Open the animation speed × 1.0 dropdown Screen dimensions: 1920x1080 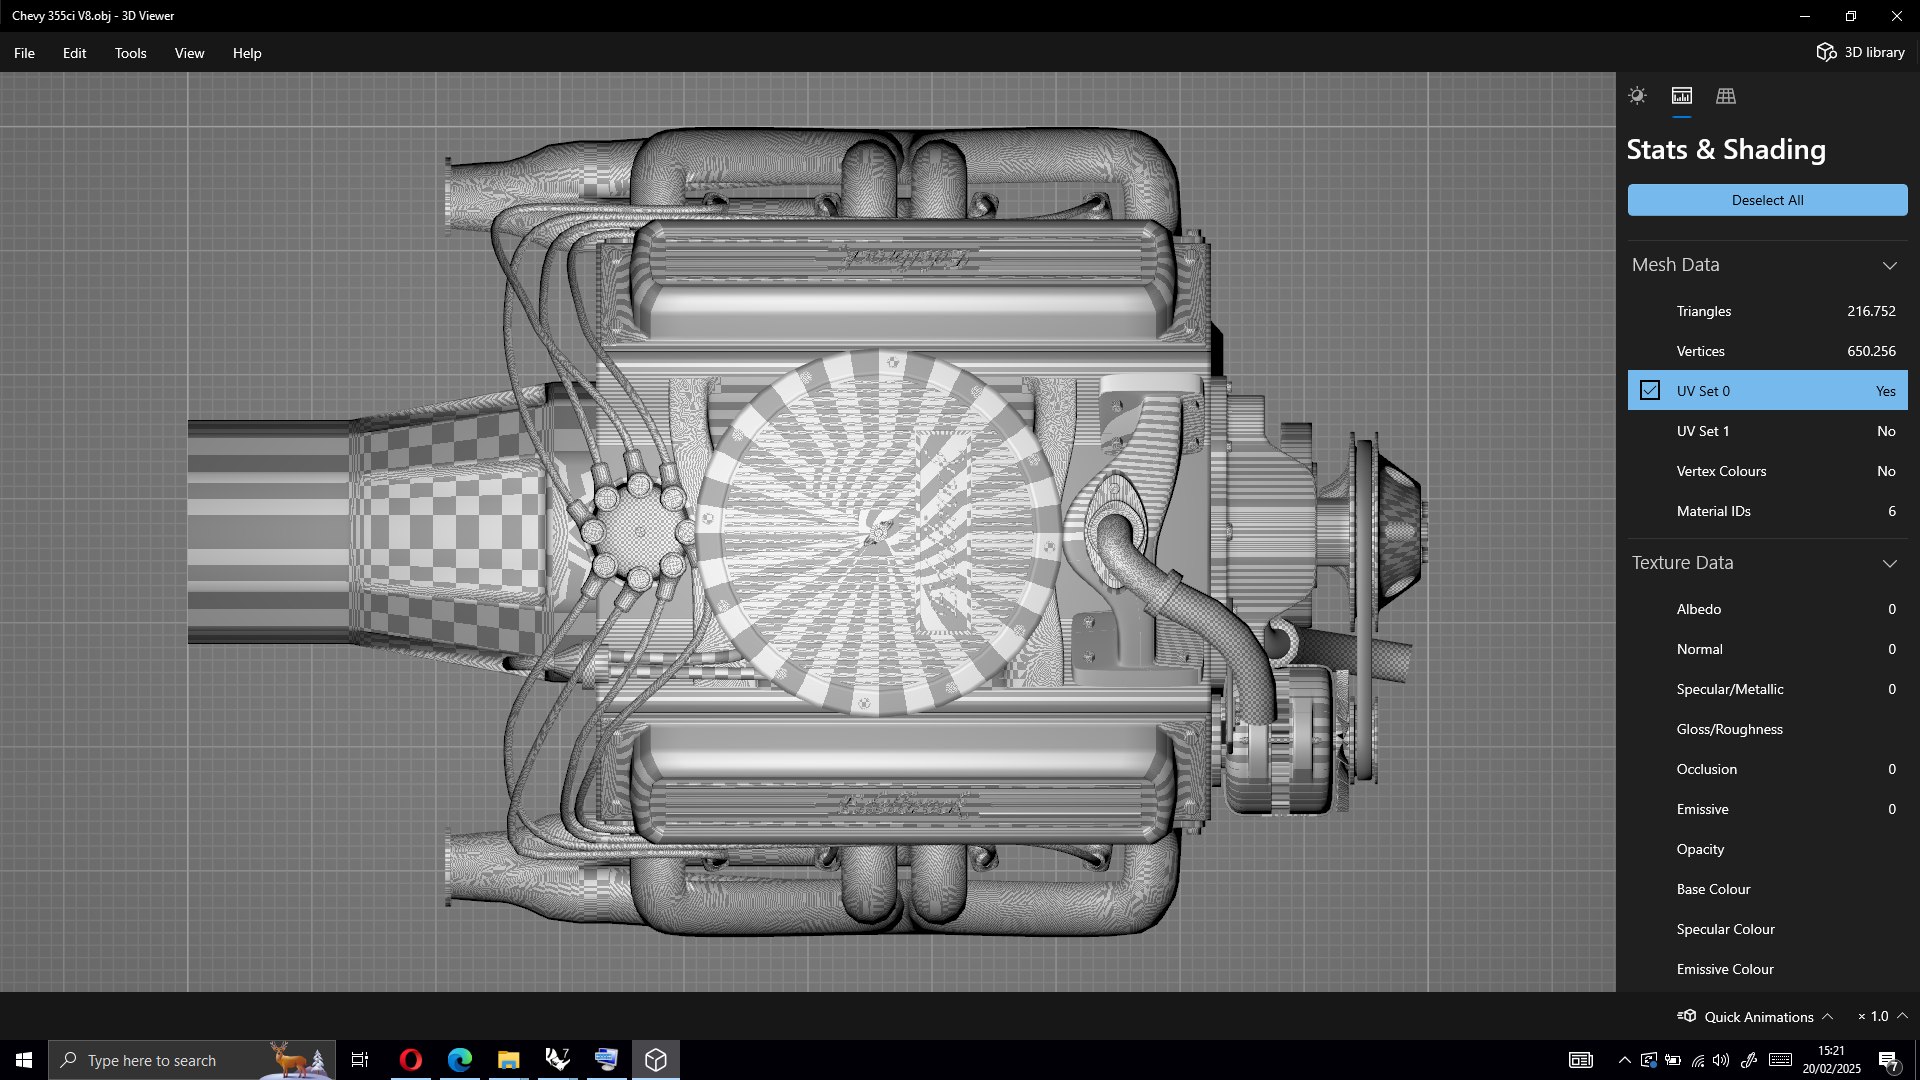coord(1883,1016)
